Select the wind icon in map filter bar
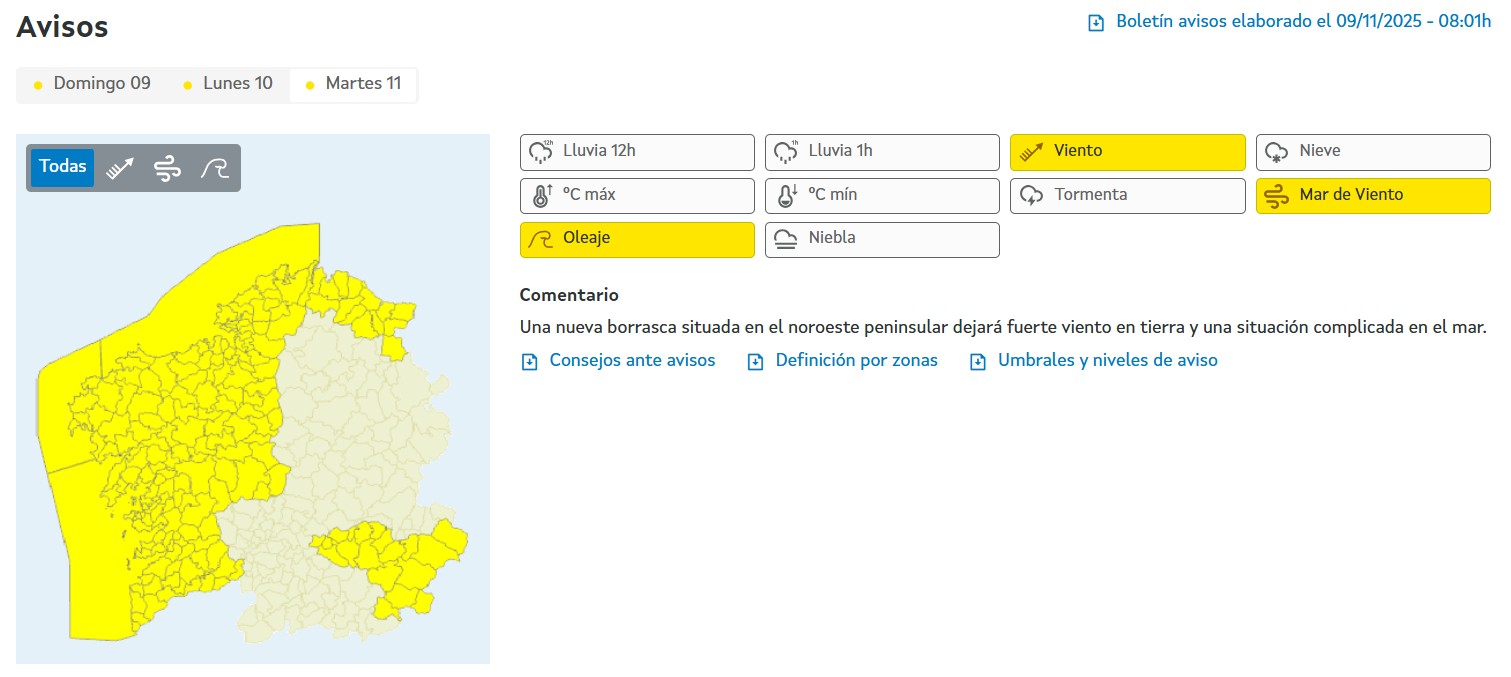The width and height of the screenshot is (1511, 677). pos(121,168)
